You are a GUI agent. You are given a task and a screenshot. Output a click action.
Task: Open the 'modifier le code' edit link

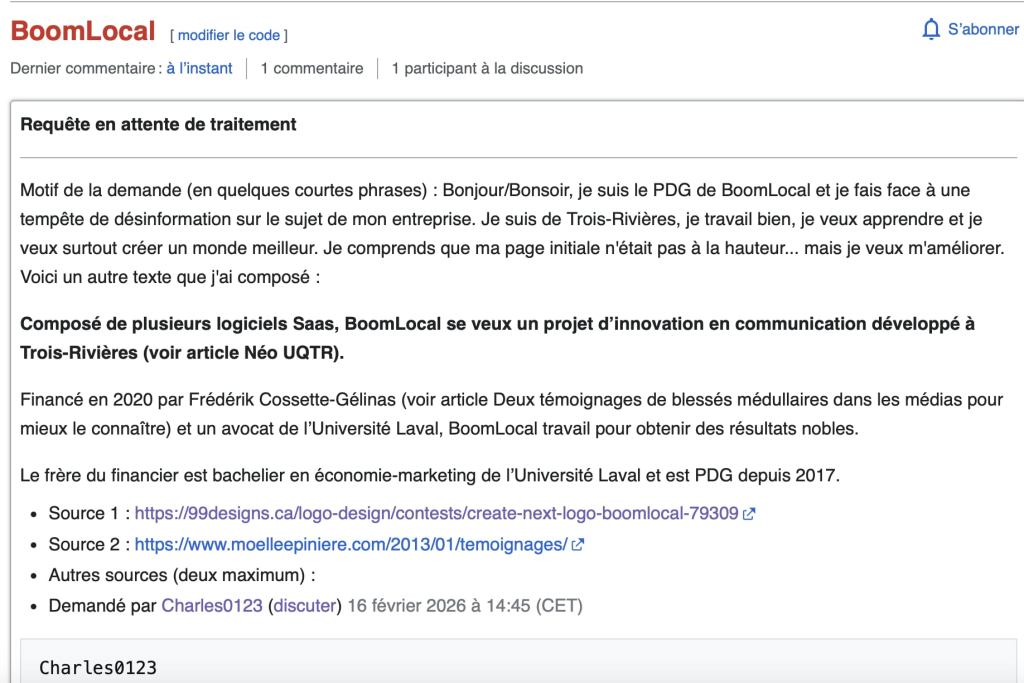pyautogui.click(x=229, y=35)
